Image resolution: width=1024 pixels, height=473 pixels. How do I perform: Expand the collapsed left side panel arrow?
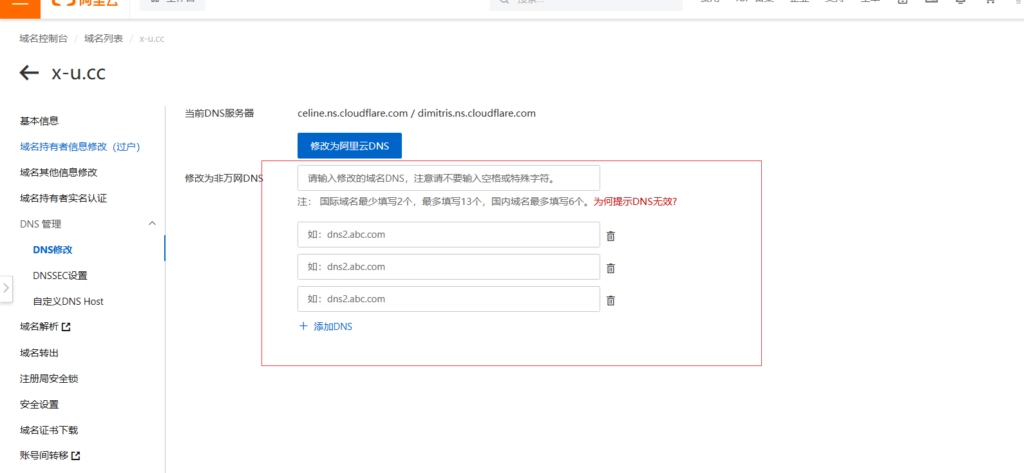6,287
